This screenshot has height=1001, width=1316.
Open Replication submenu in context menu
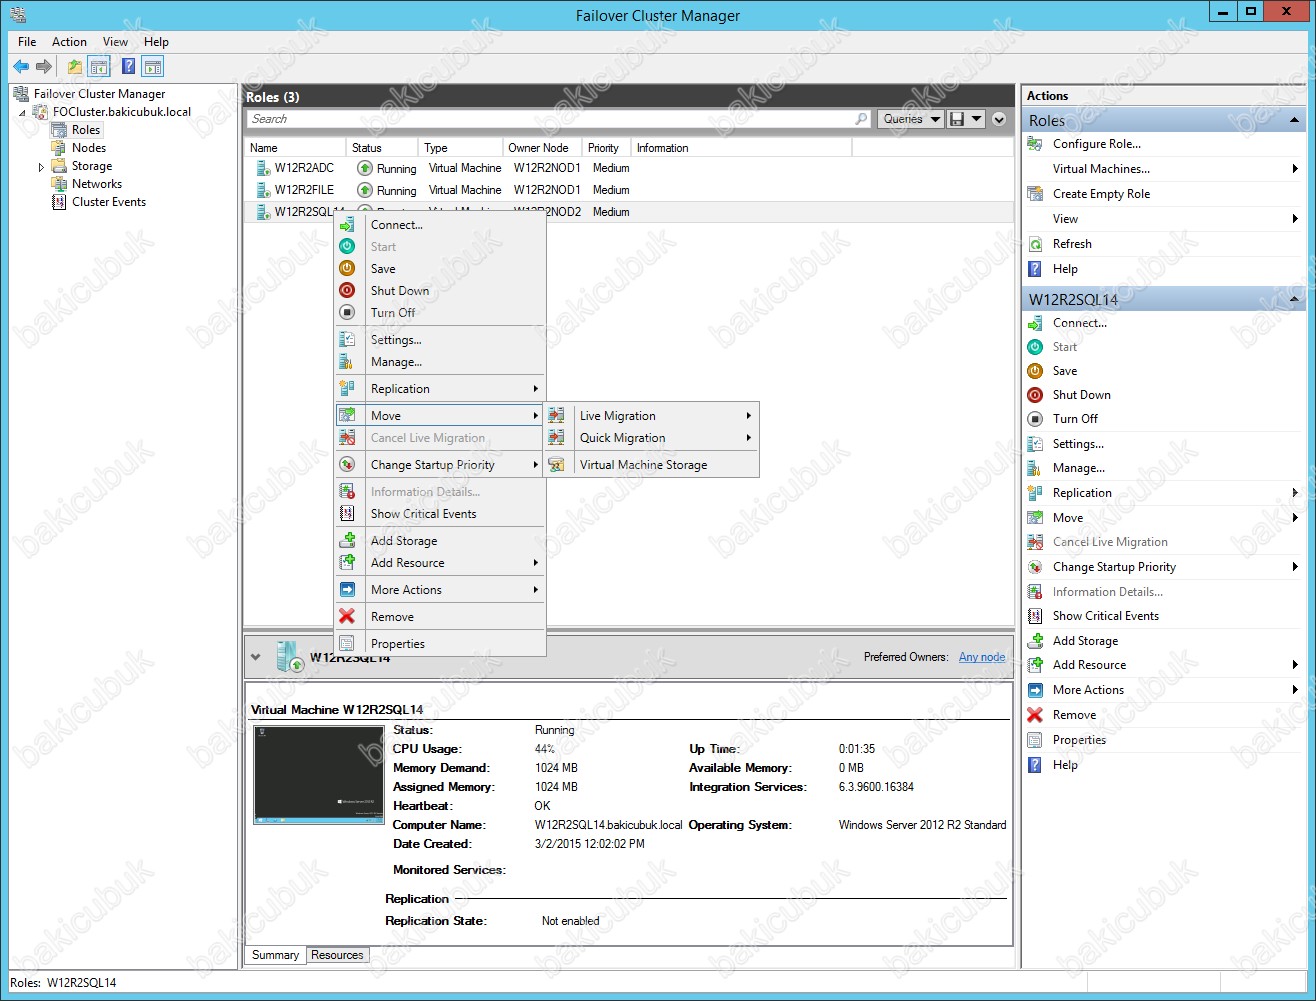pyautogui.click(x=440, y=389)
